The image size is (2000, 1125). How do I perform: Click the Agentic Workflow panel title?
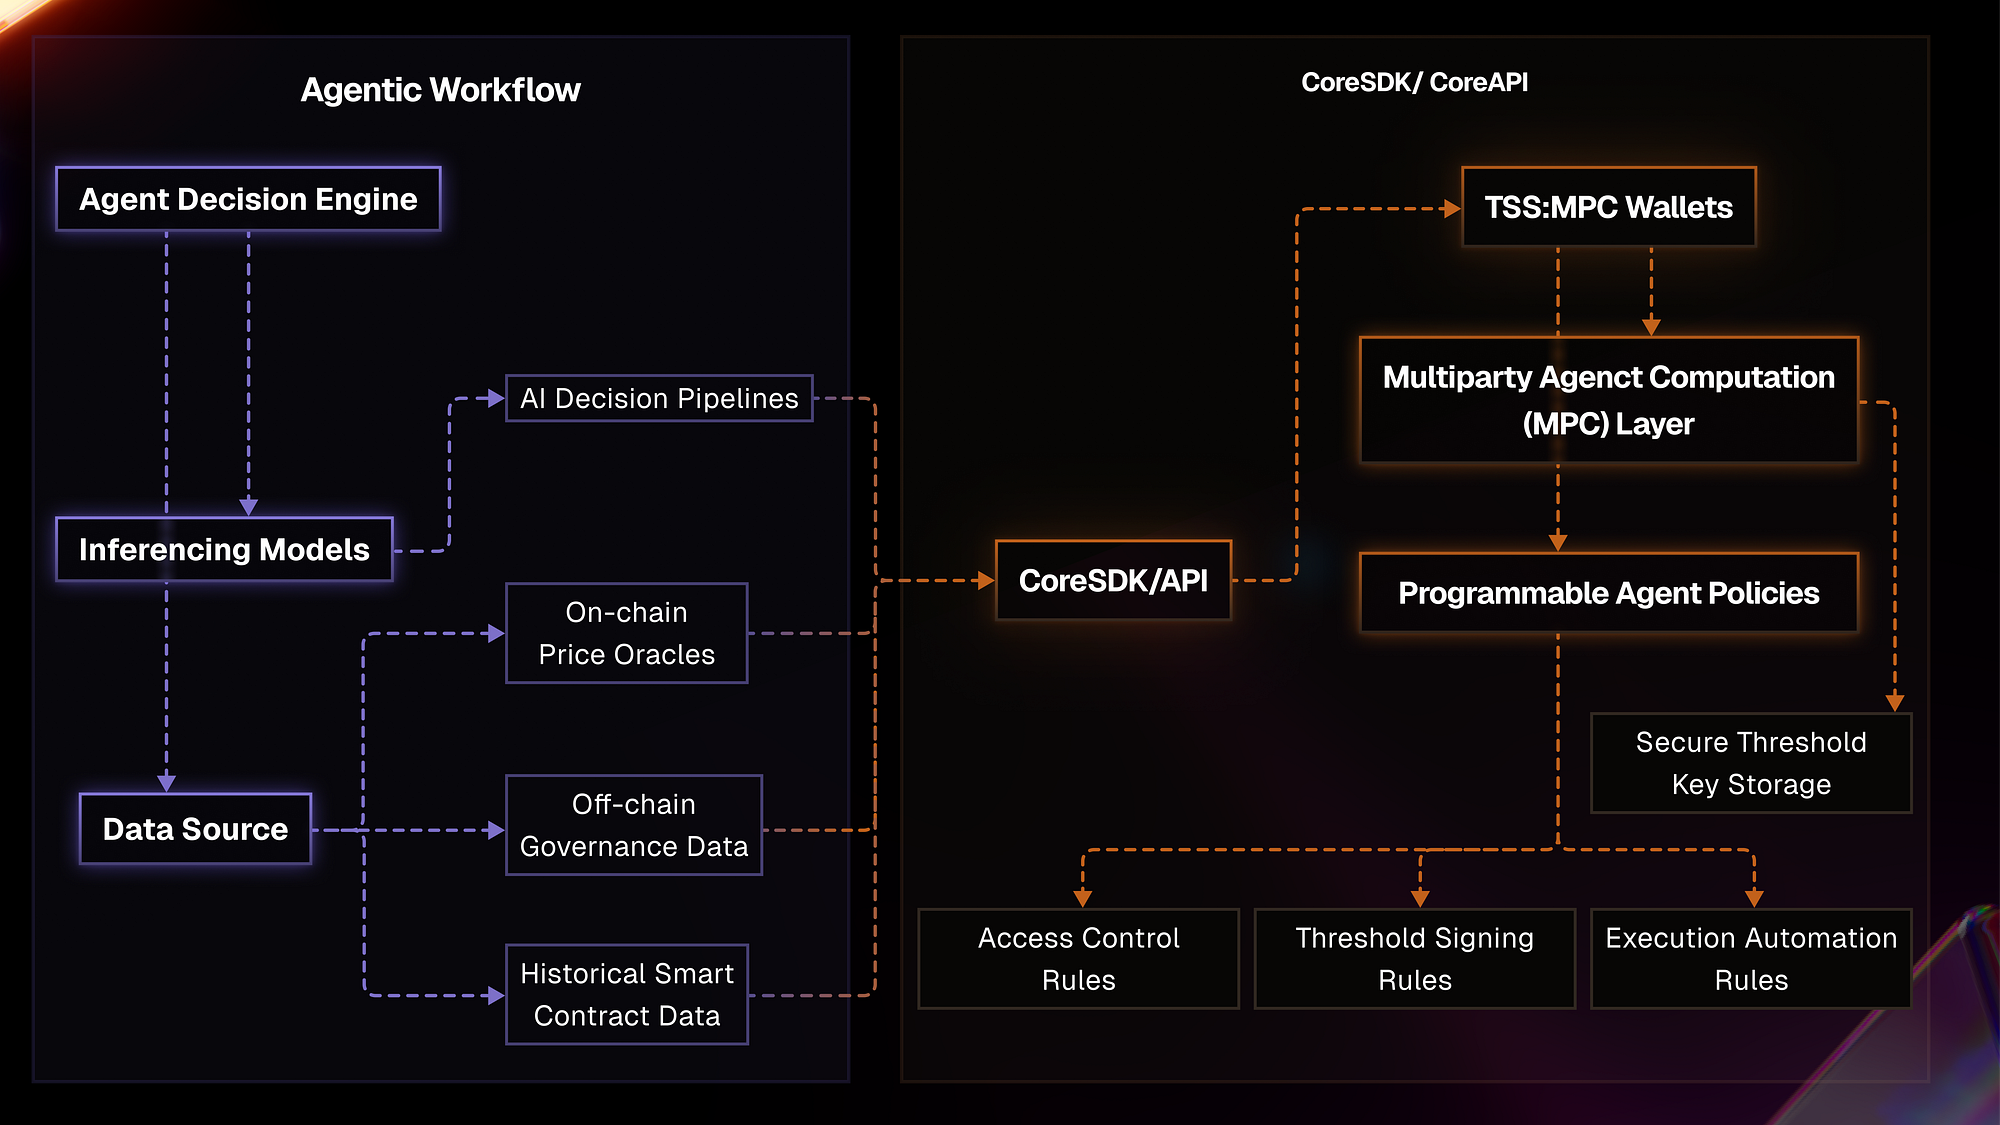pyautogui.click(x=440, y=90)
